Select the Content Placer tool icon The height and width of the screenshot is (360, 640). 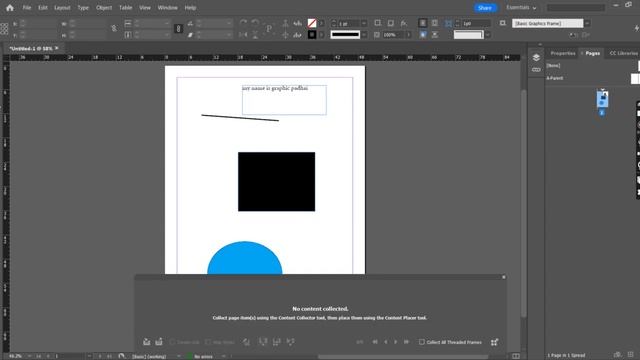[x=159, y=342]
